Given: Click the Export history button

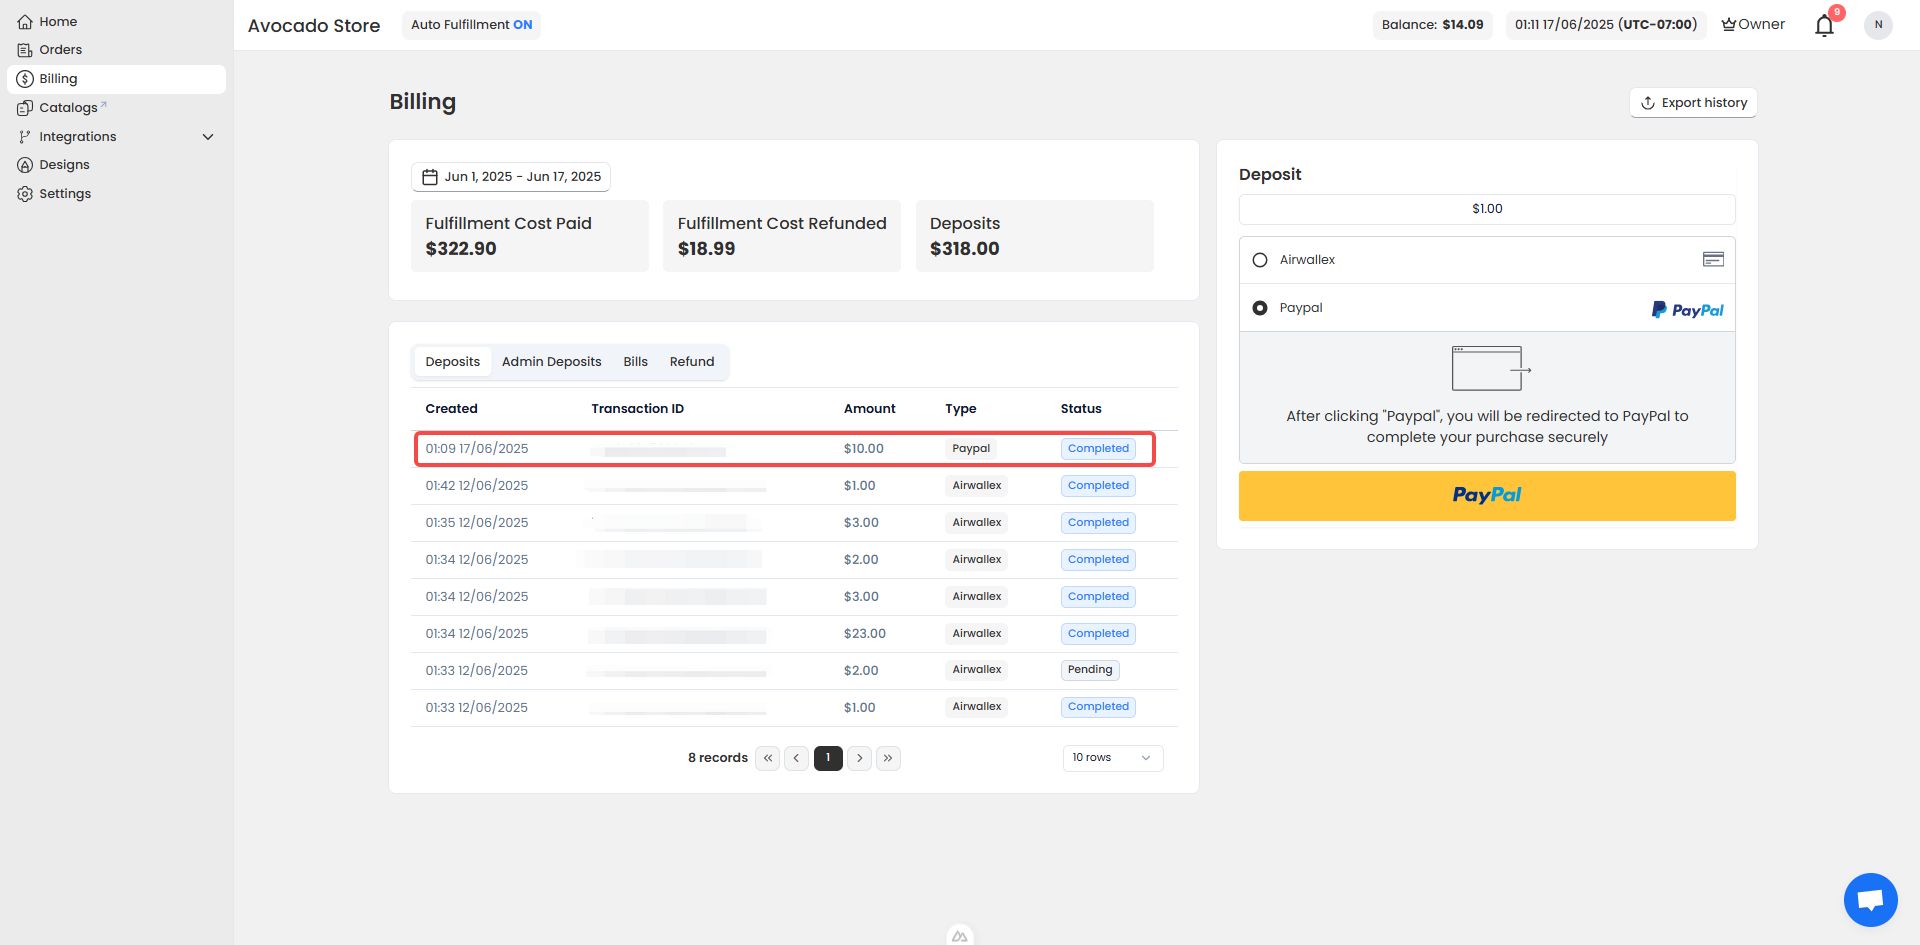Looking at the screenshot, I should [x=1693, y=103].
